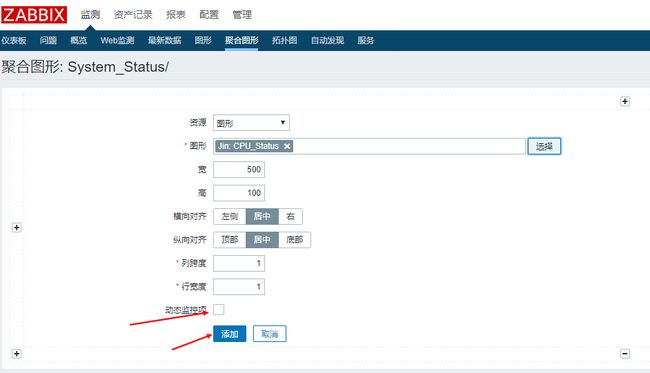This screenshot has height=373, width=650.
Task: Open the 自动发现 tab
Action: [x=327, y=40]
